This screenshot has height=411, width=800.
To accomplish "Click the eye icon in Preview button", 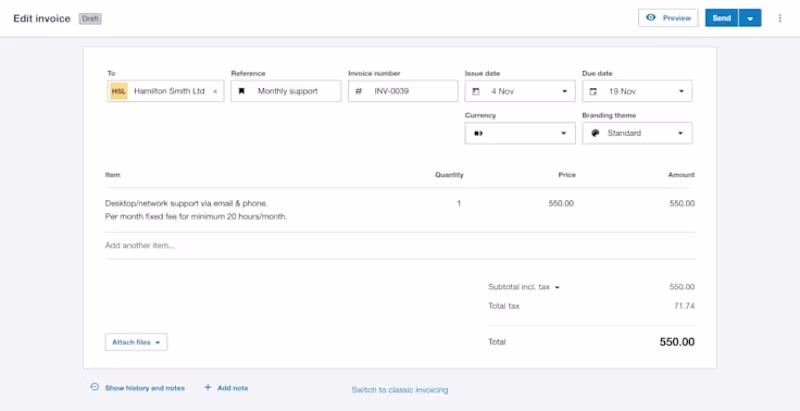I will click(x=651, y=18).
